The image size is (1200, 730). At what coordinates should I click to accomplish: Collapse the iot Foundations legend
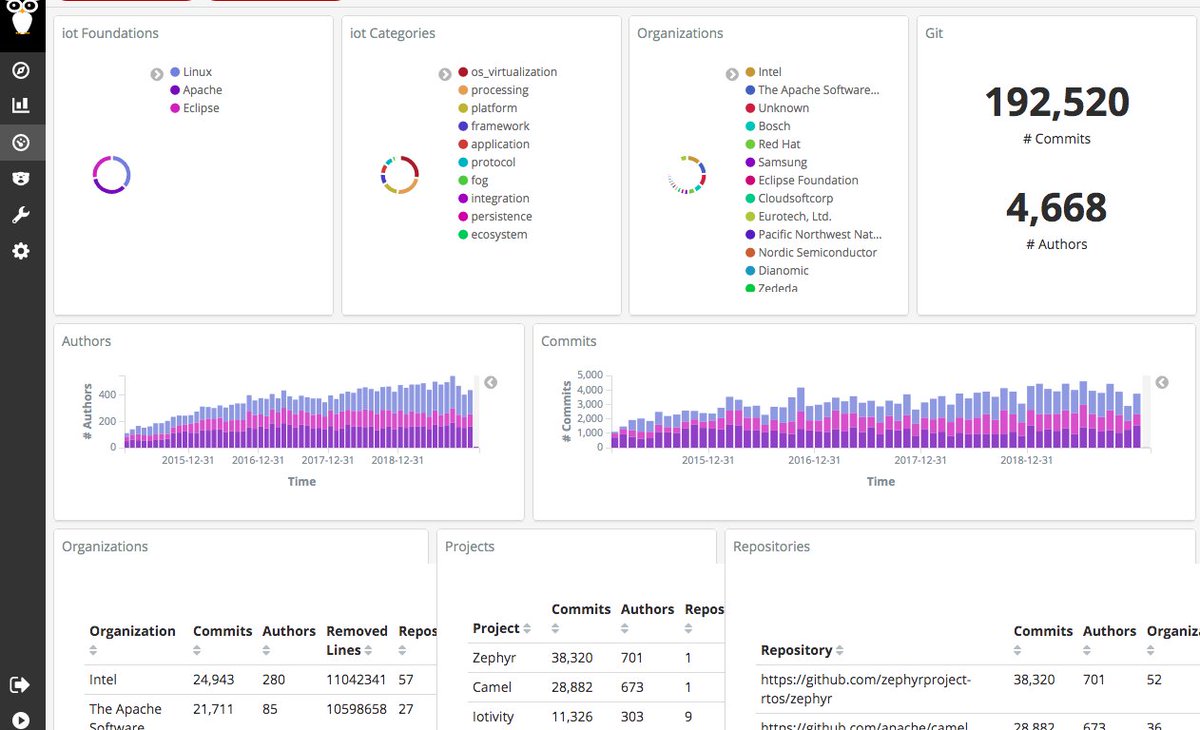coord(157,73)
